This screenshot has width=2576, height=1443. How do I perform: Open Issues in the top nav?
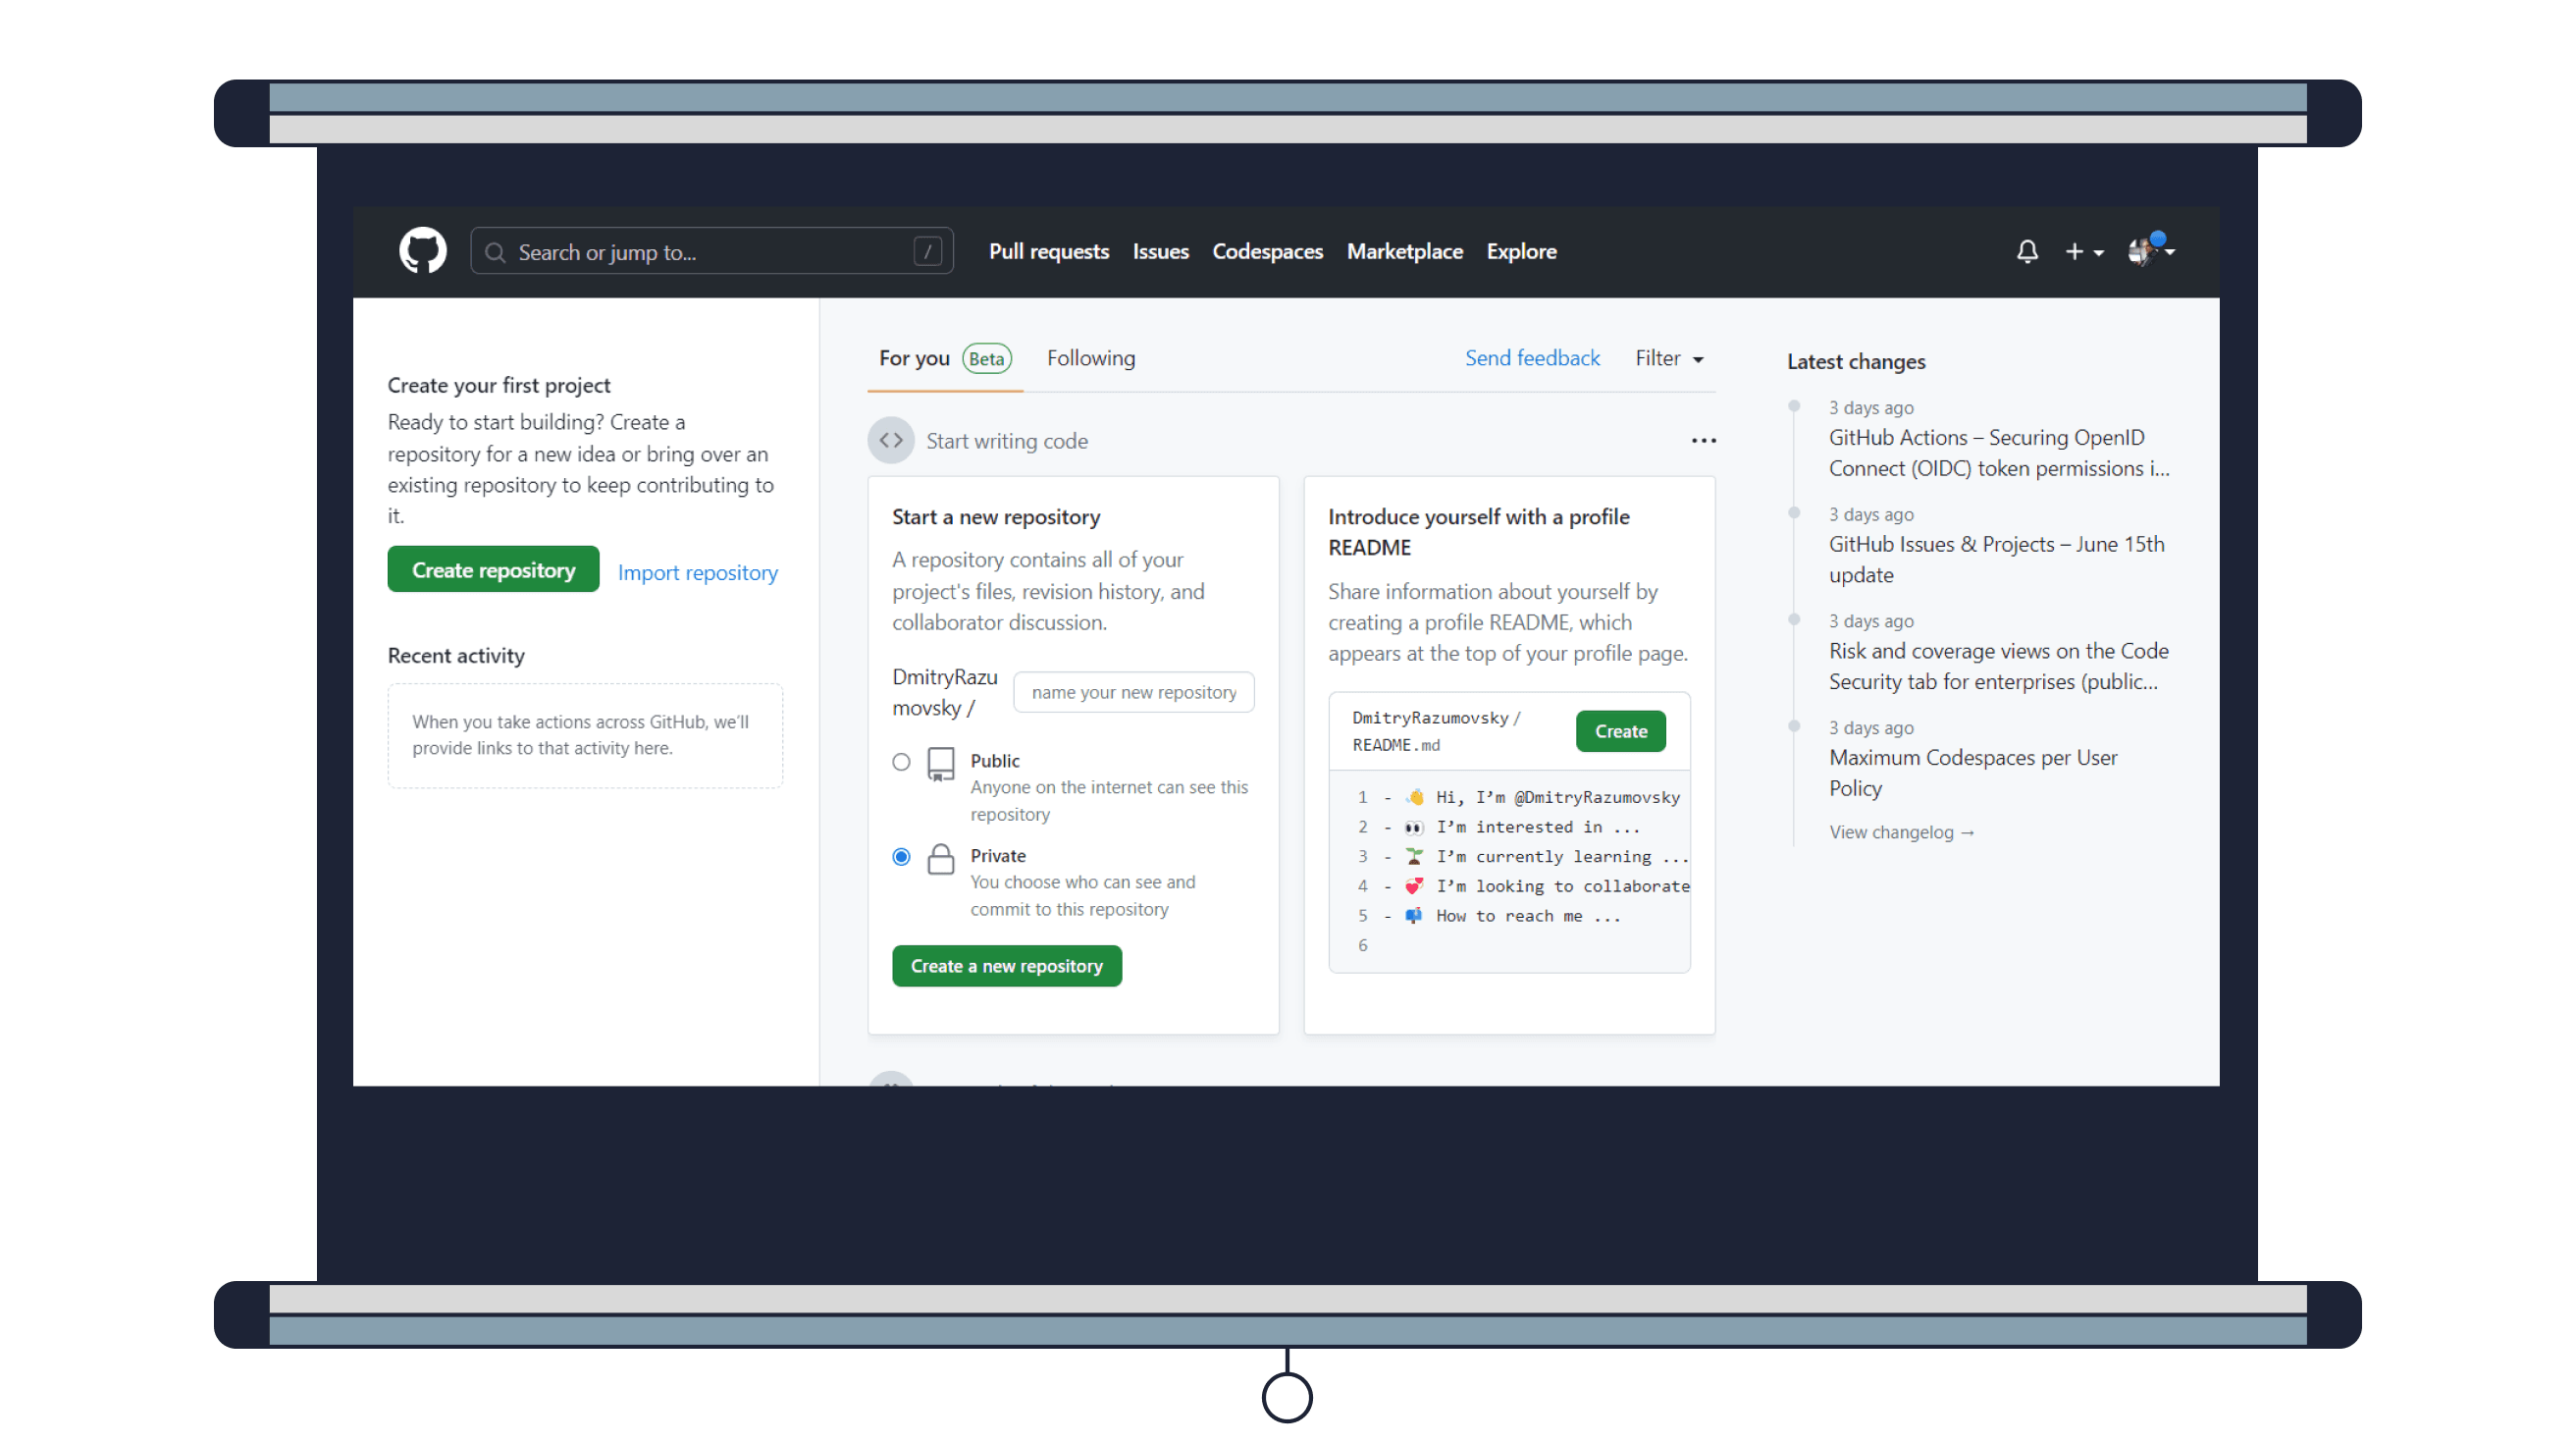[x=1160, y=252]
